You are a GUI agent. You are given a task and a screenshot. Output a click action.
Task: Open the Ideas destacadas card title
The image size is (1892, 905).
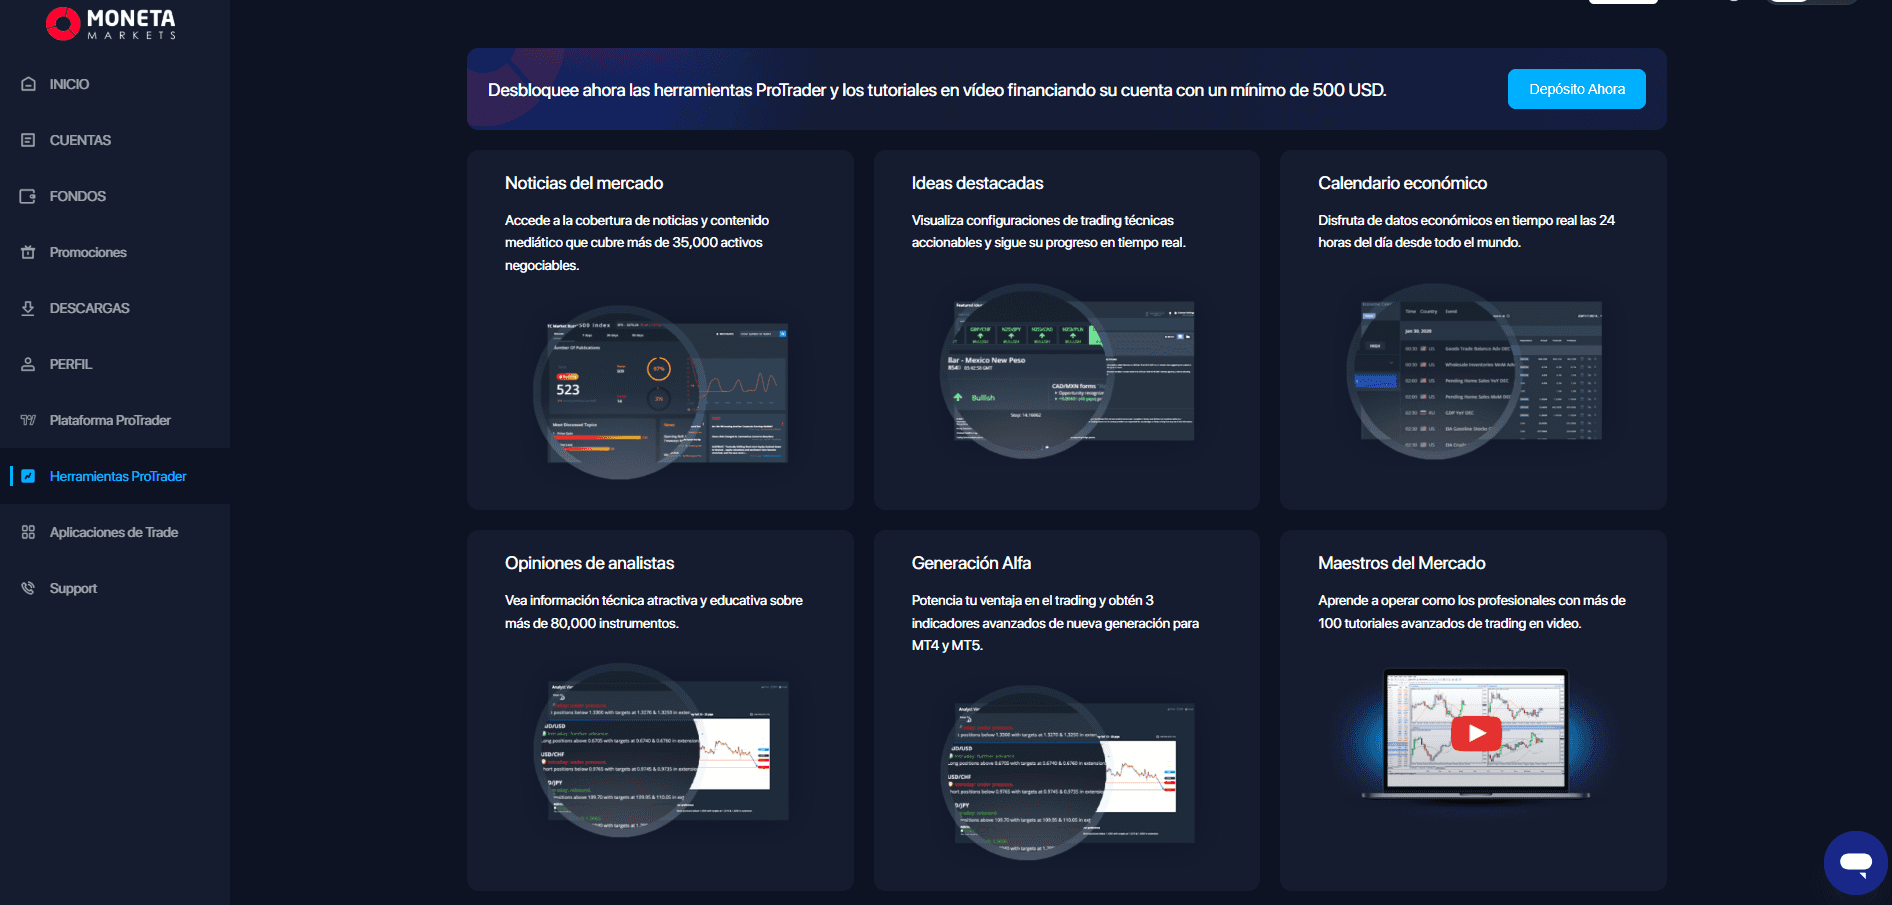click(x=977, y=183)
